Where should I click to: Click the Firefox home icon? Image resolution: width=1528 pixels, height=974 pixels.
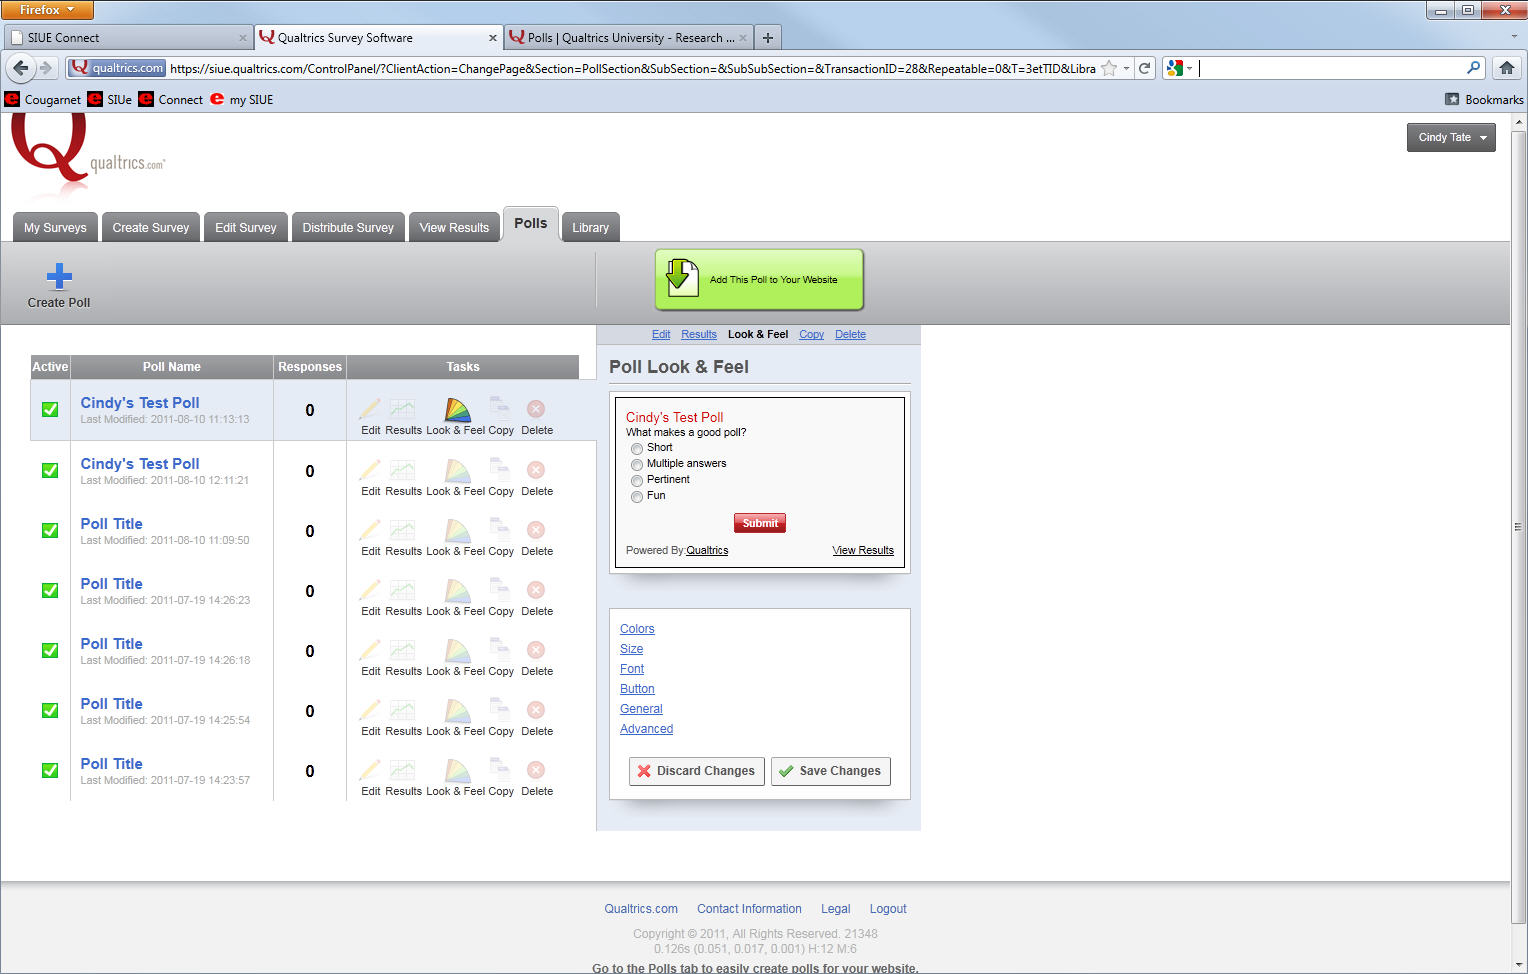click(1506, 68)
